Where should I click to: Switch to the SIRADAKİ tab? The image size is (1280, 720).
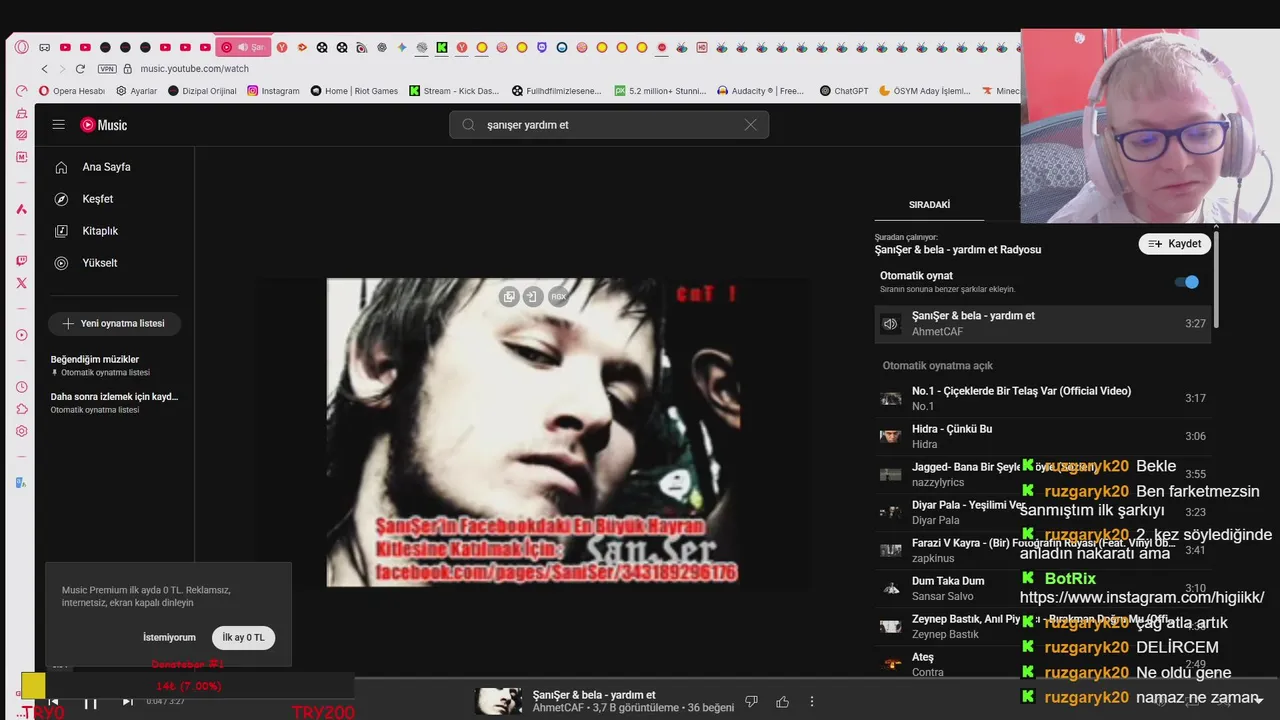click(929, 205)
